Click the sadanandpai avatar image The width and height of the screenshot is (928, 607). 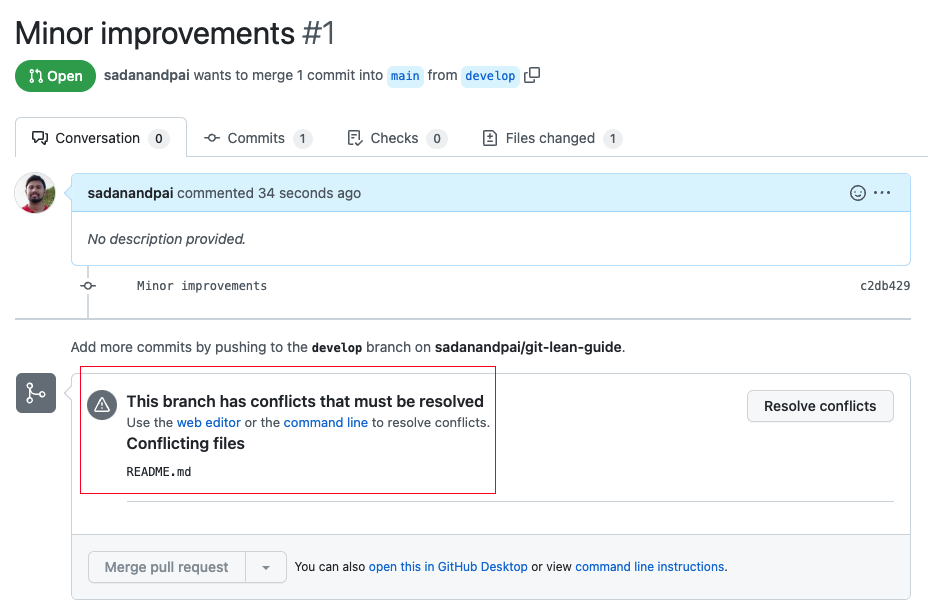(x=35, y=193)
